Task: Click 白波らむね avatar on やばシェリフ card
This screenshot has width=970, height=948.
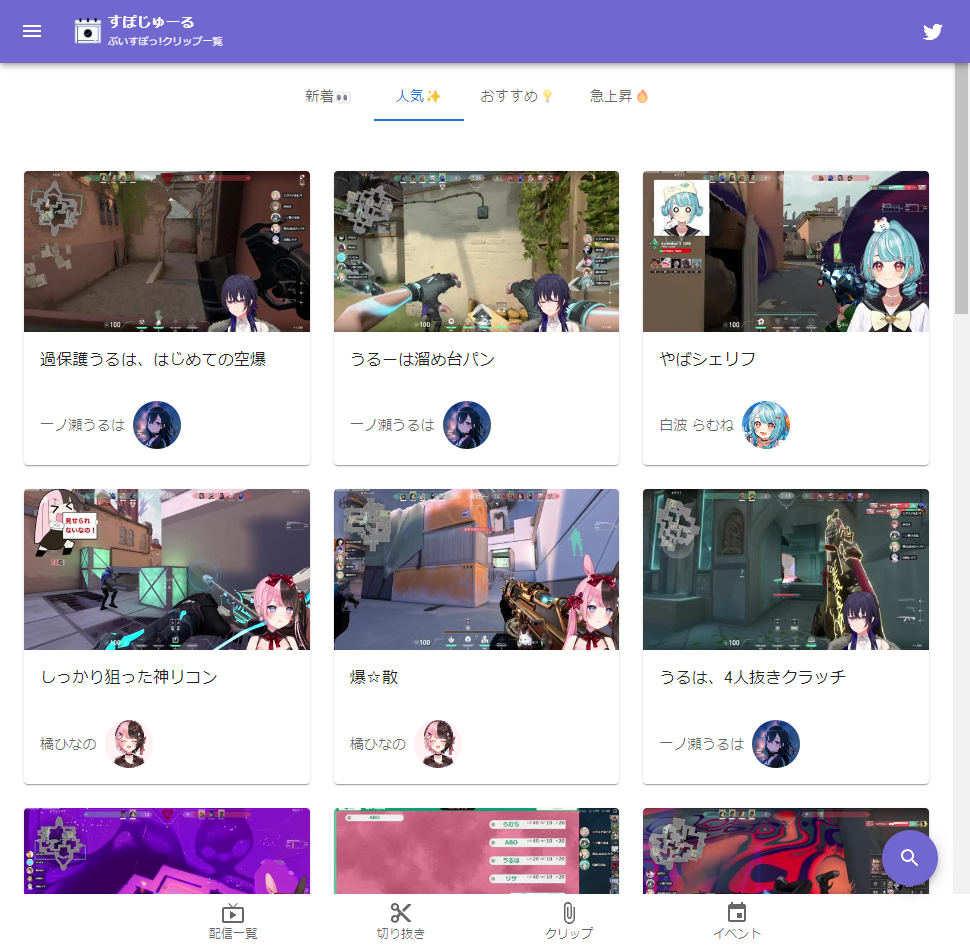Action: coord(766,425)
